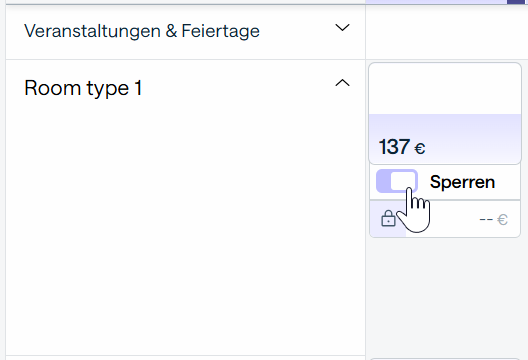Expand the Veranstaltungen & Feiertage chevron
The width and height of the screenshot is (528, 360).
[x=342, y=28]
